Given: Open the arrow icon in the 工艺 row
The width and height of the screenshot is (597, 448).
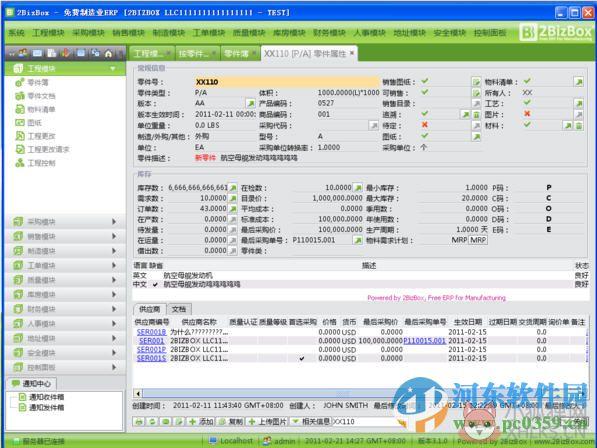Looking at the screenshot, I should click(578, 104).
